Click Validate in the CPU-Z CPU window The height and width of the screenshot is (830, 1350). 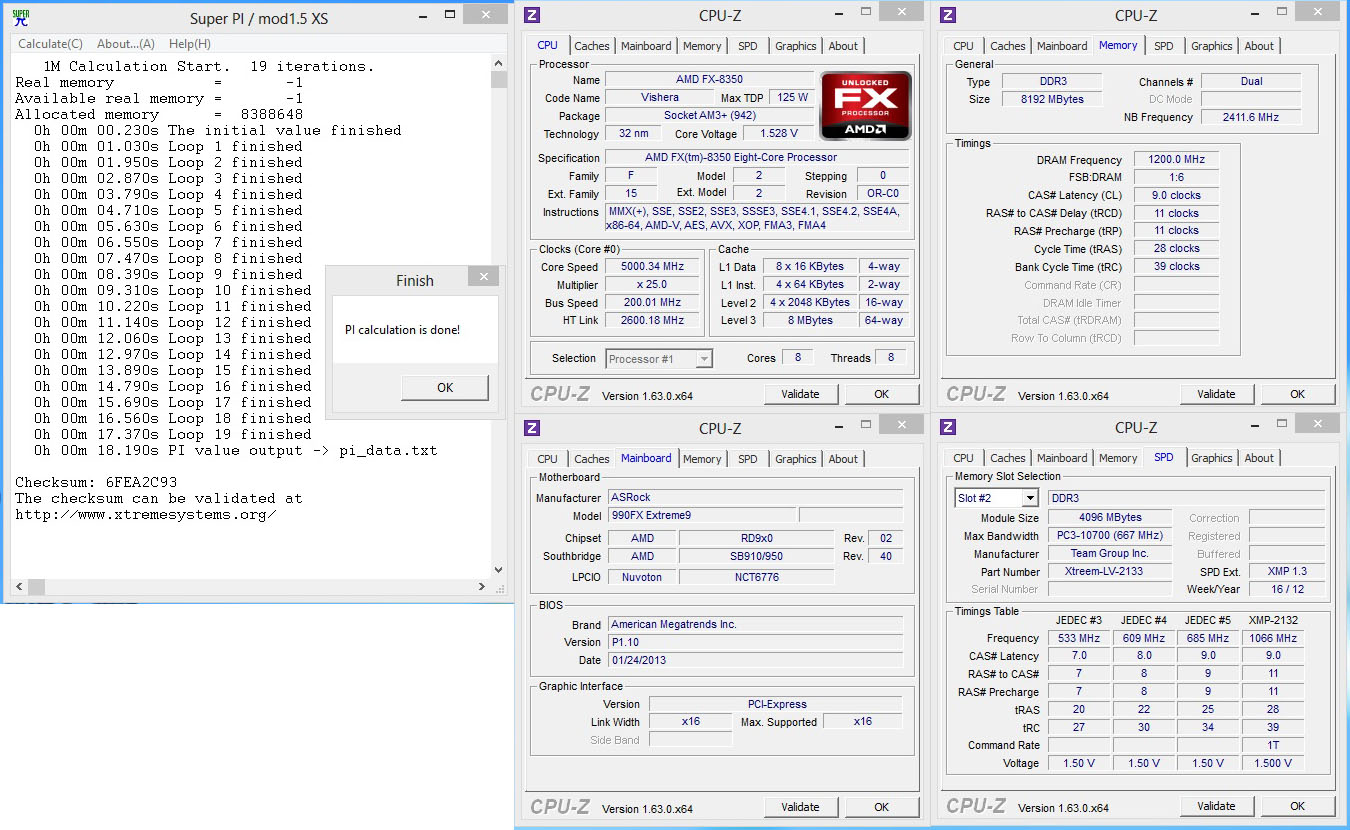pyautogui.click(x=800, y=394)
